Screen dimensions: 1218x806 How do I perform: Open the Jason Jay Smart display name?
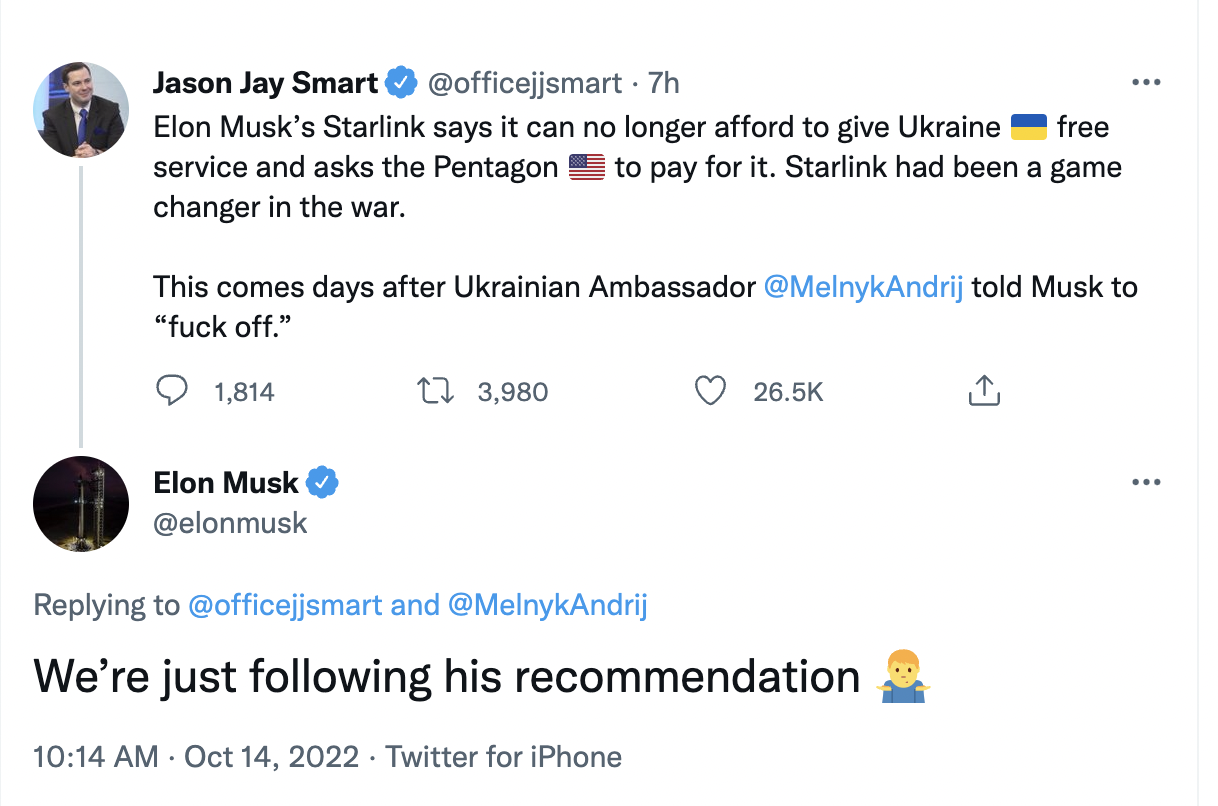(265, 83)
